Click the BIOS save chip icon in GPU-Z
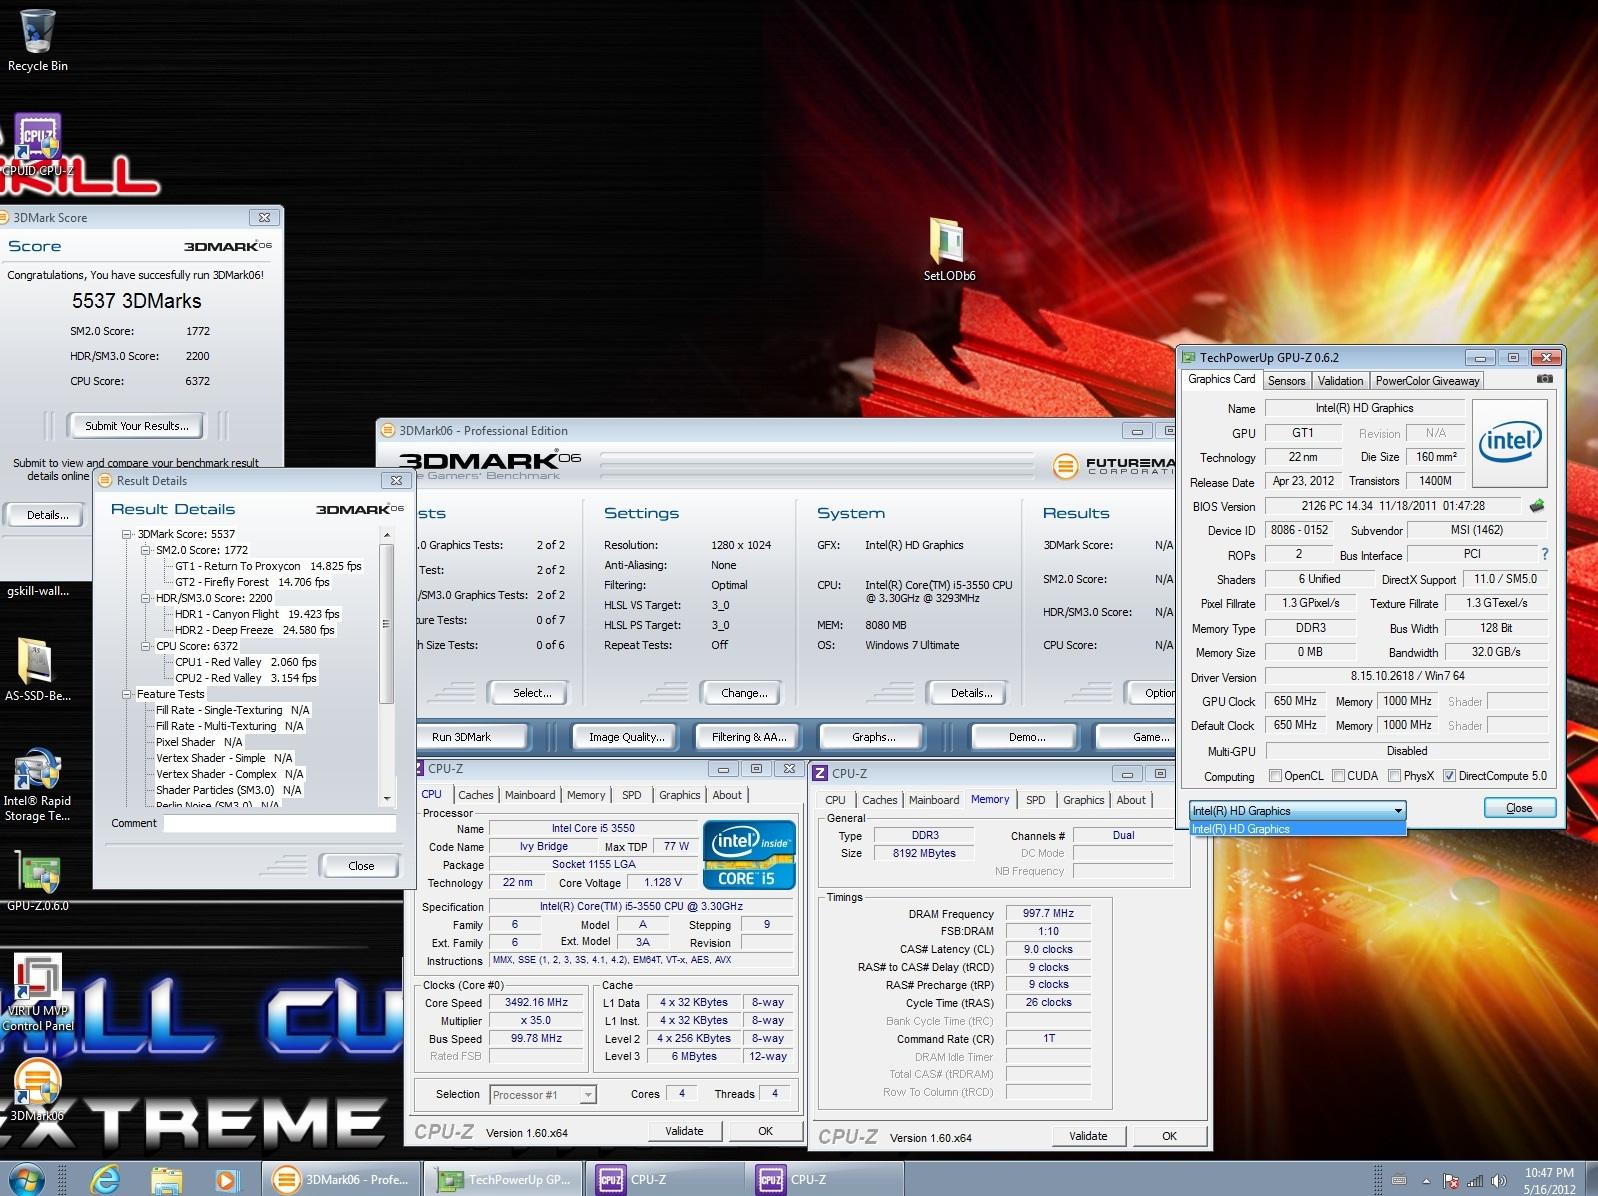This screenshot has width=1598, height=1196. click(1537, 506)
